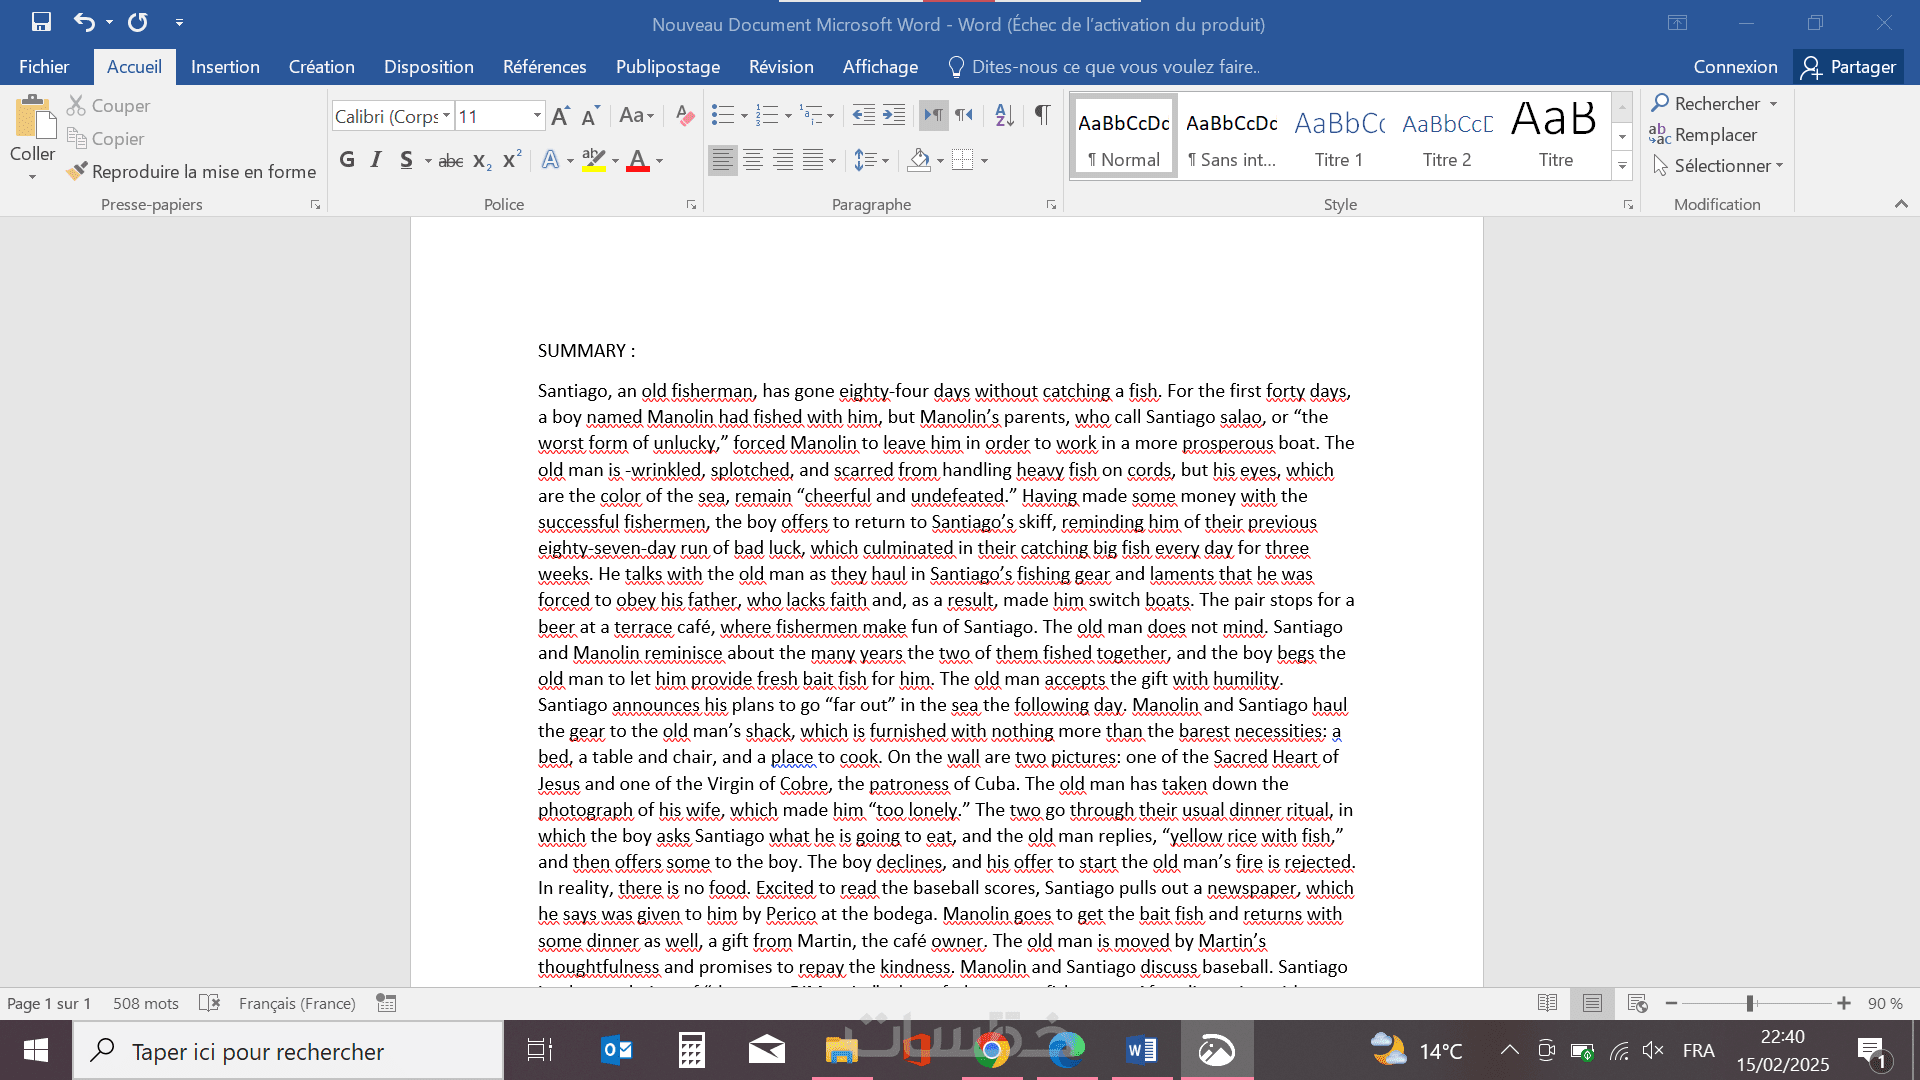The image size is (1920, 1080).
Task: Click the Copier button
Action: (x=105, y=139)
